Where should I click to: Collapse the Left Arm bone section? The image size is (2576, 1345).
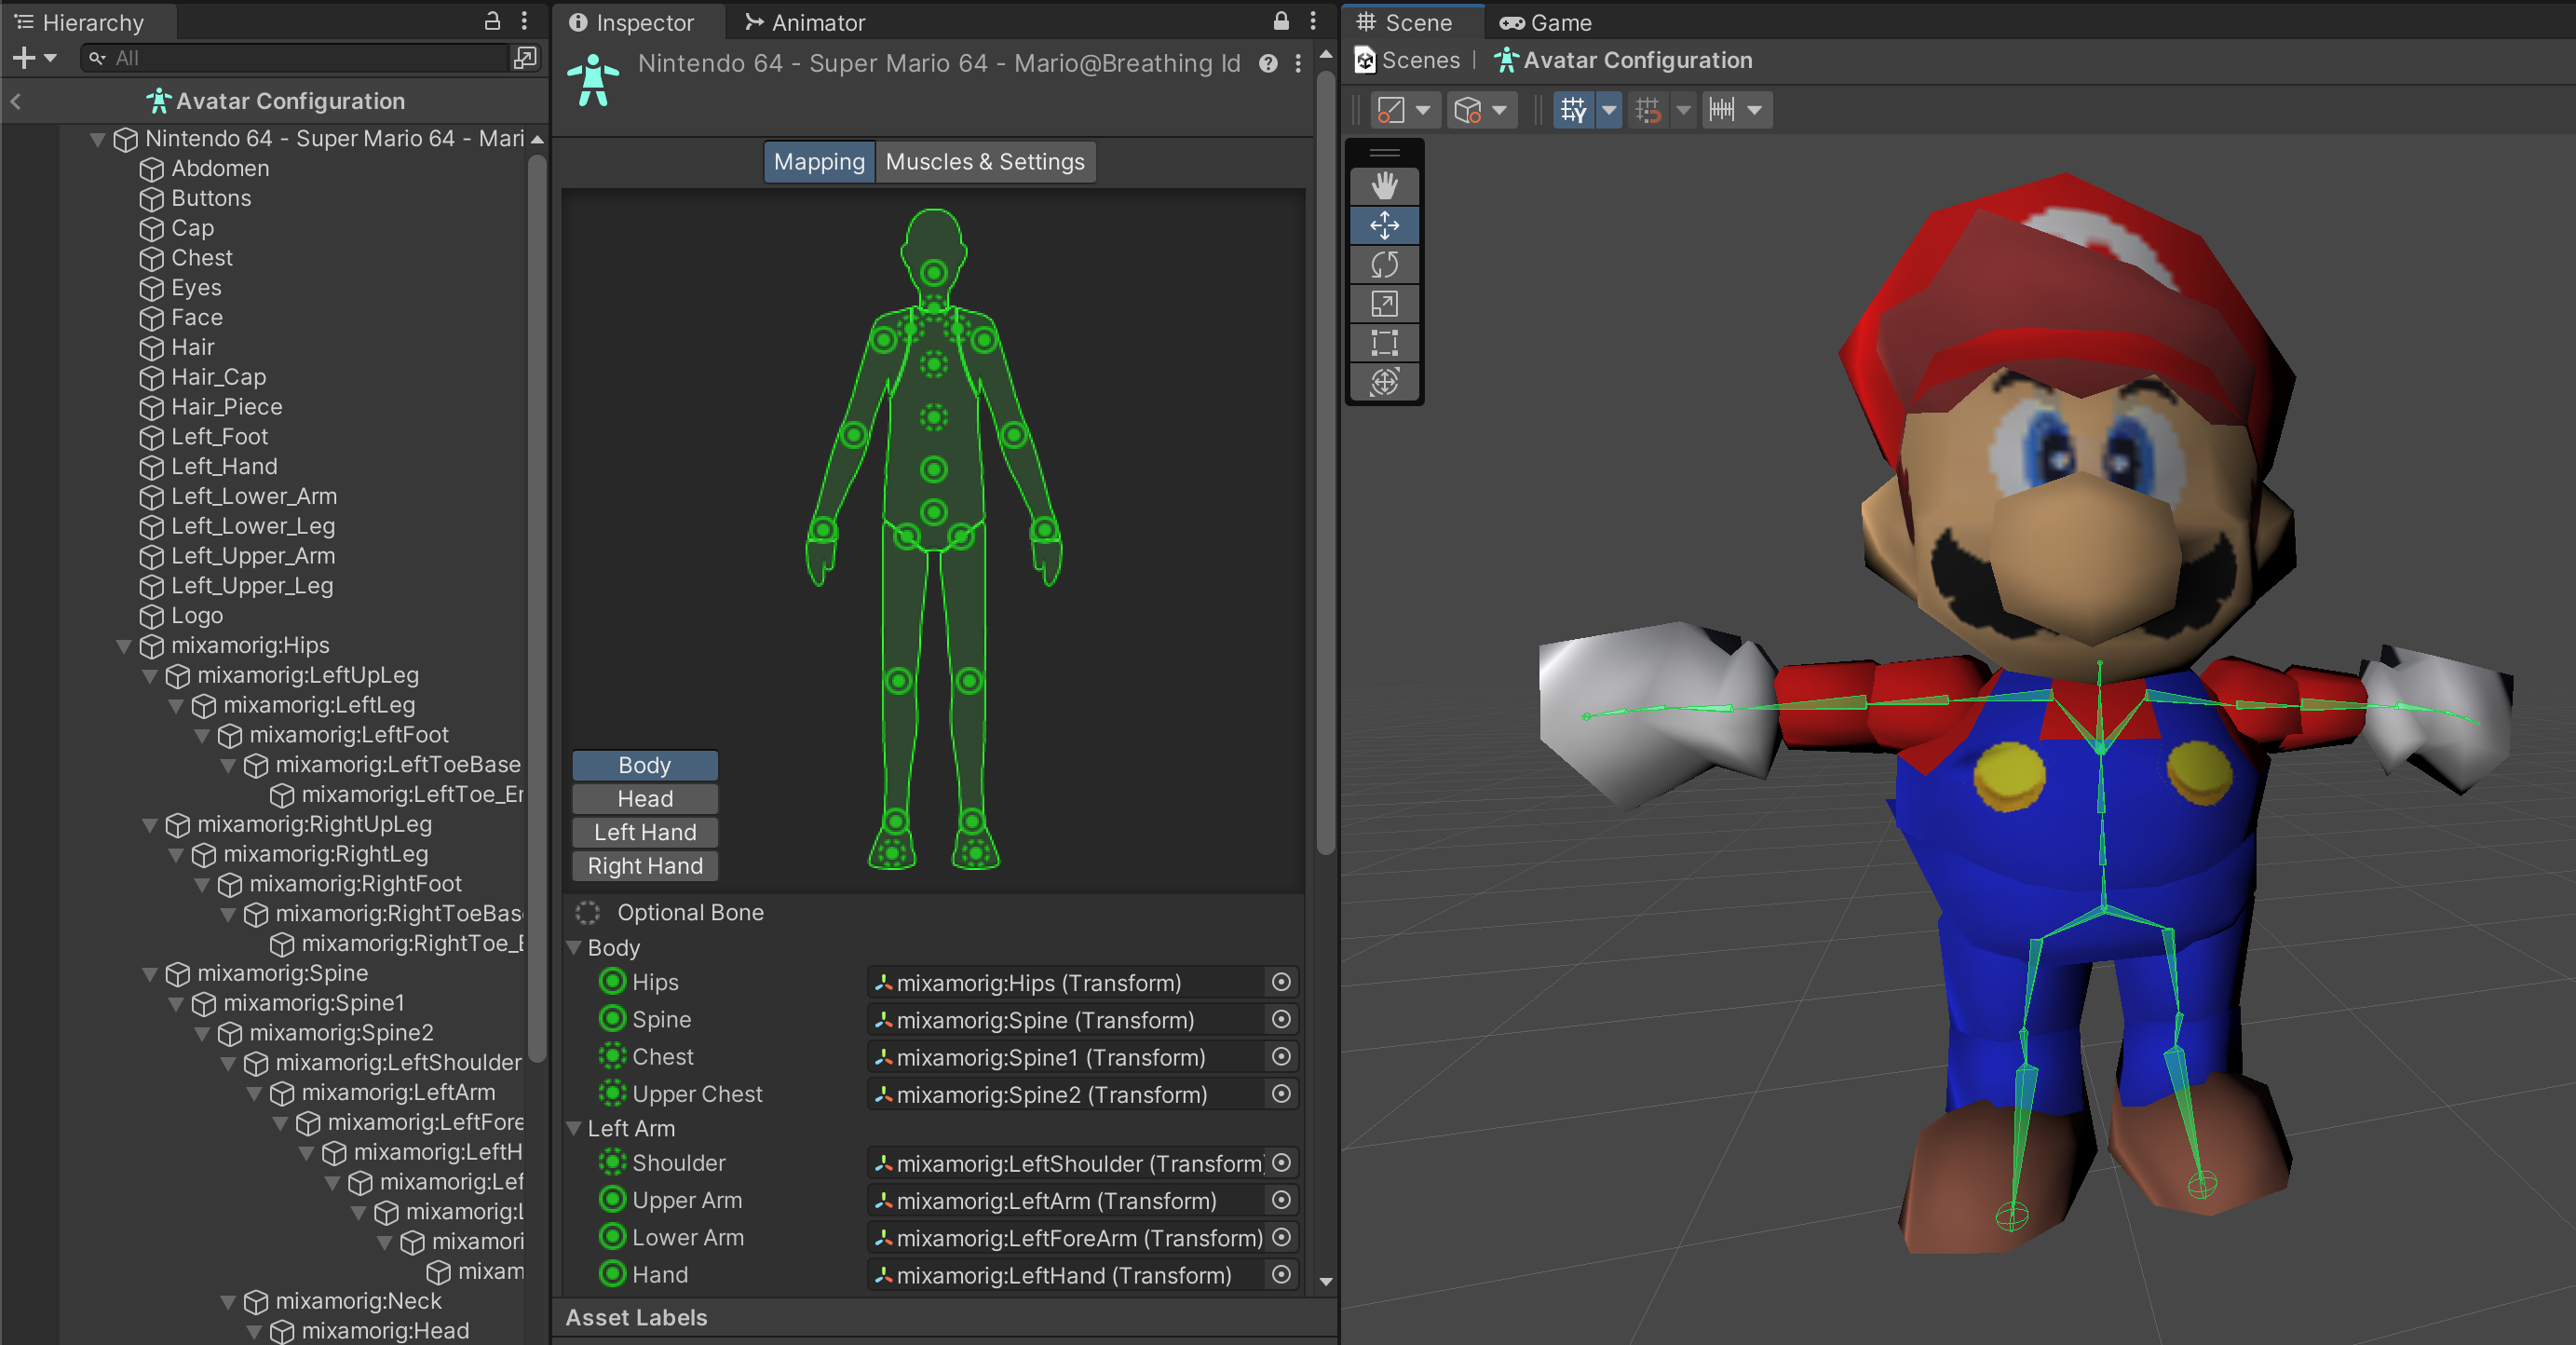[574, 1128]
